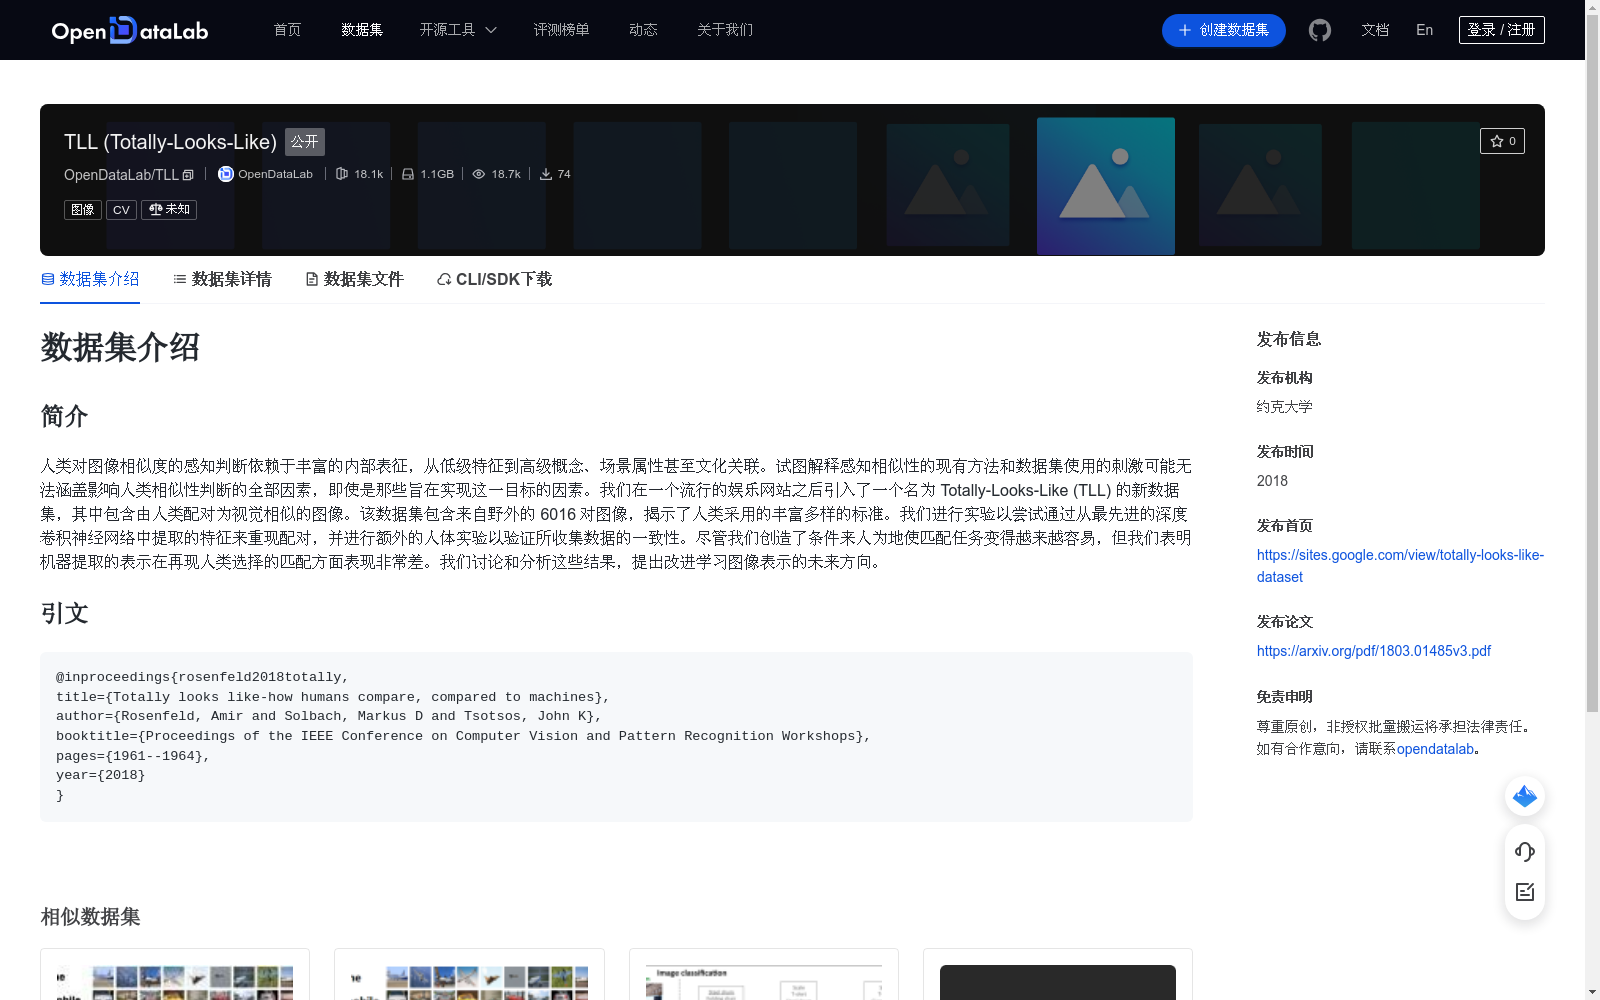
Task: Open the totally-looks-like-dataset homepage link
Action: click(x=1400, y=566)
